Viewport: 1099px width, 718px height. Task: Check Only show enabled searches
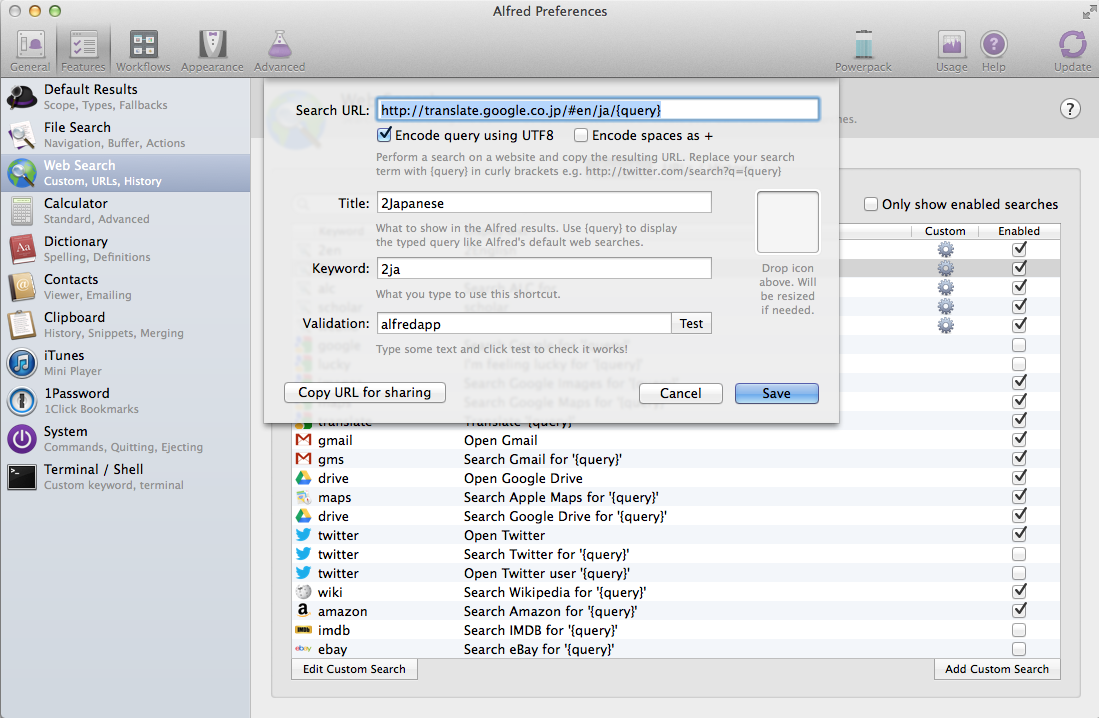(x=871, y=204)
